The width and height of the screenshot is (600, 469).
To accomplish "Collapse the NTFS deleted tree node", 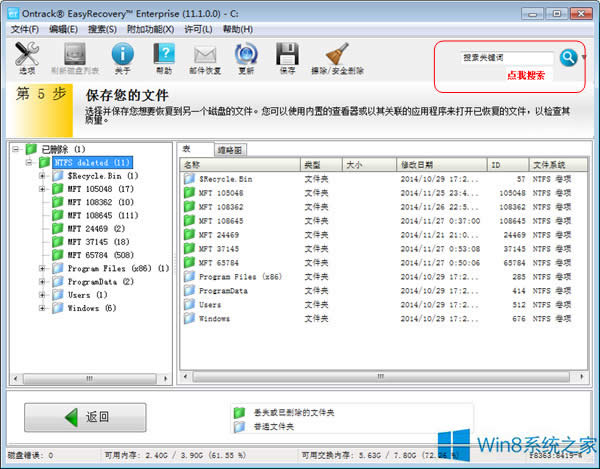I will 30,162.
